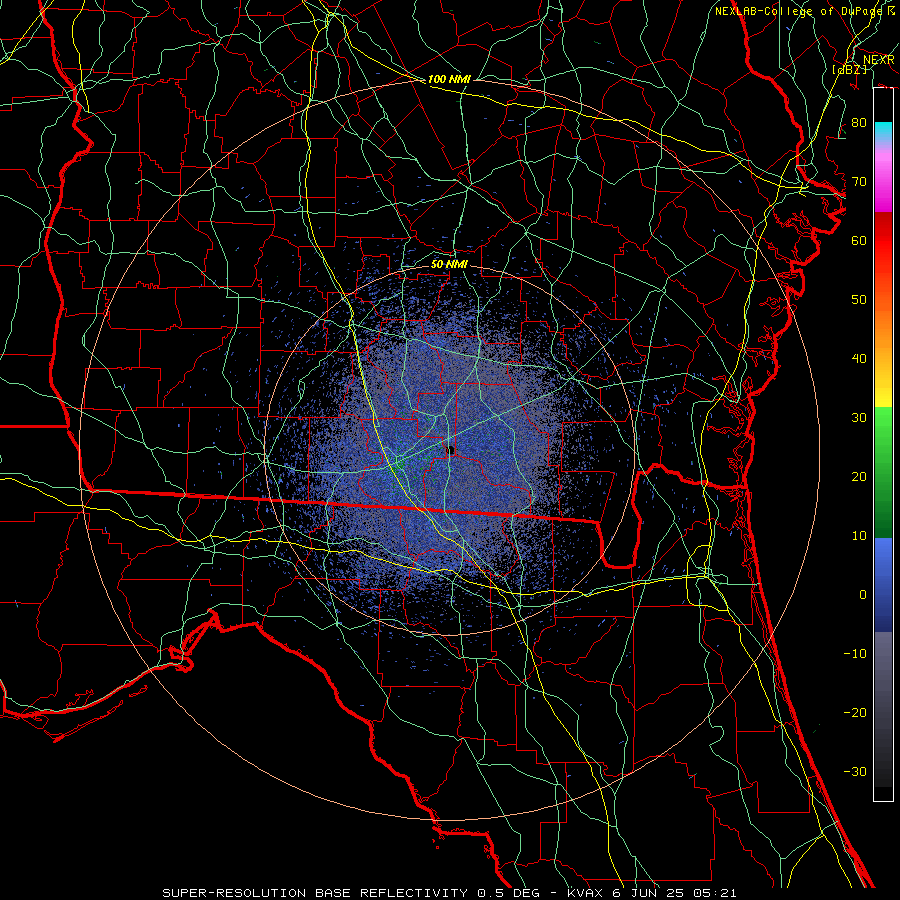900x900 pixels.
Task: Click the Super-Resolution Base Reflectivity caption
Action: click(x=449, y=893)
